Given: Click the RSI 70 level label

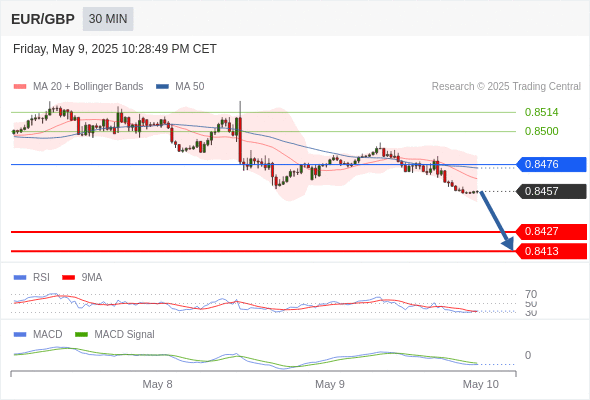Looking at the screenshot, I should [531, 294].
